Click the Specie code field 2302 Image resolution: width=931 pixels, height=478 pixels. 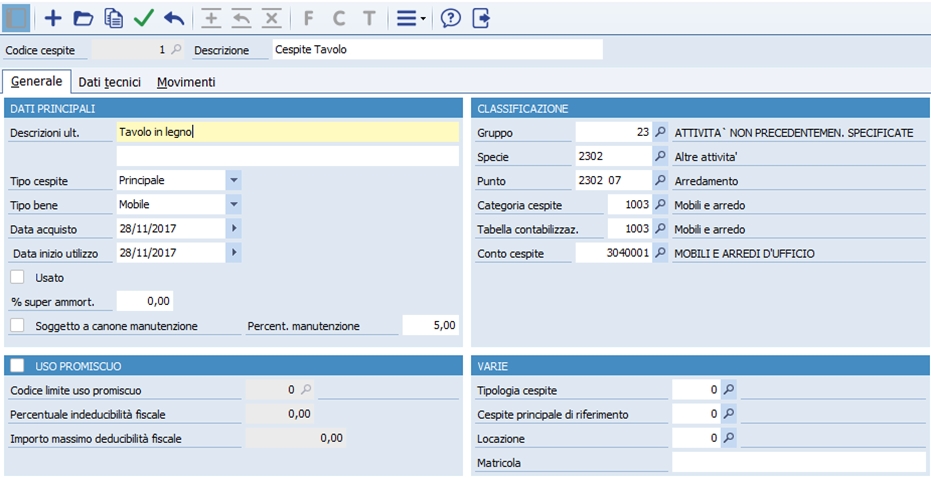pyautogui.click(x=614, y=157)
